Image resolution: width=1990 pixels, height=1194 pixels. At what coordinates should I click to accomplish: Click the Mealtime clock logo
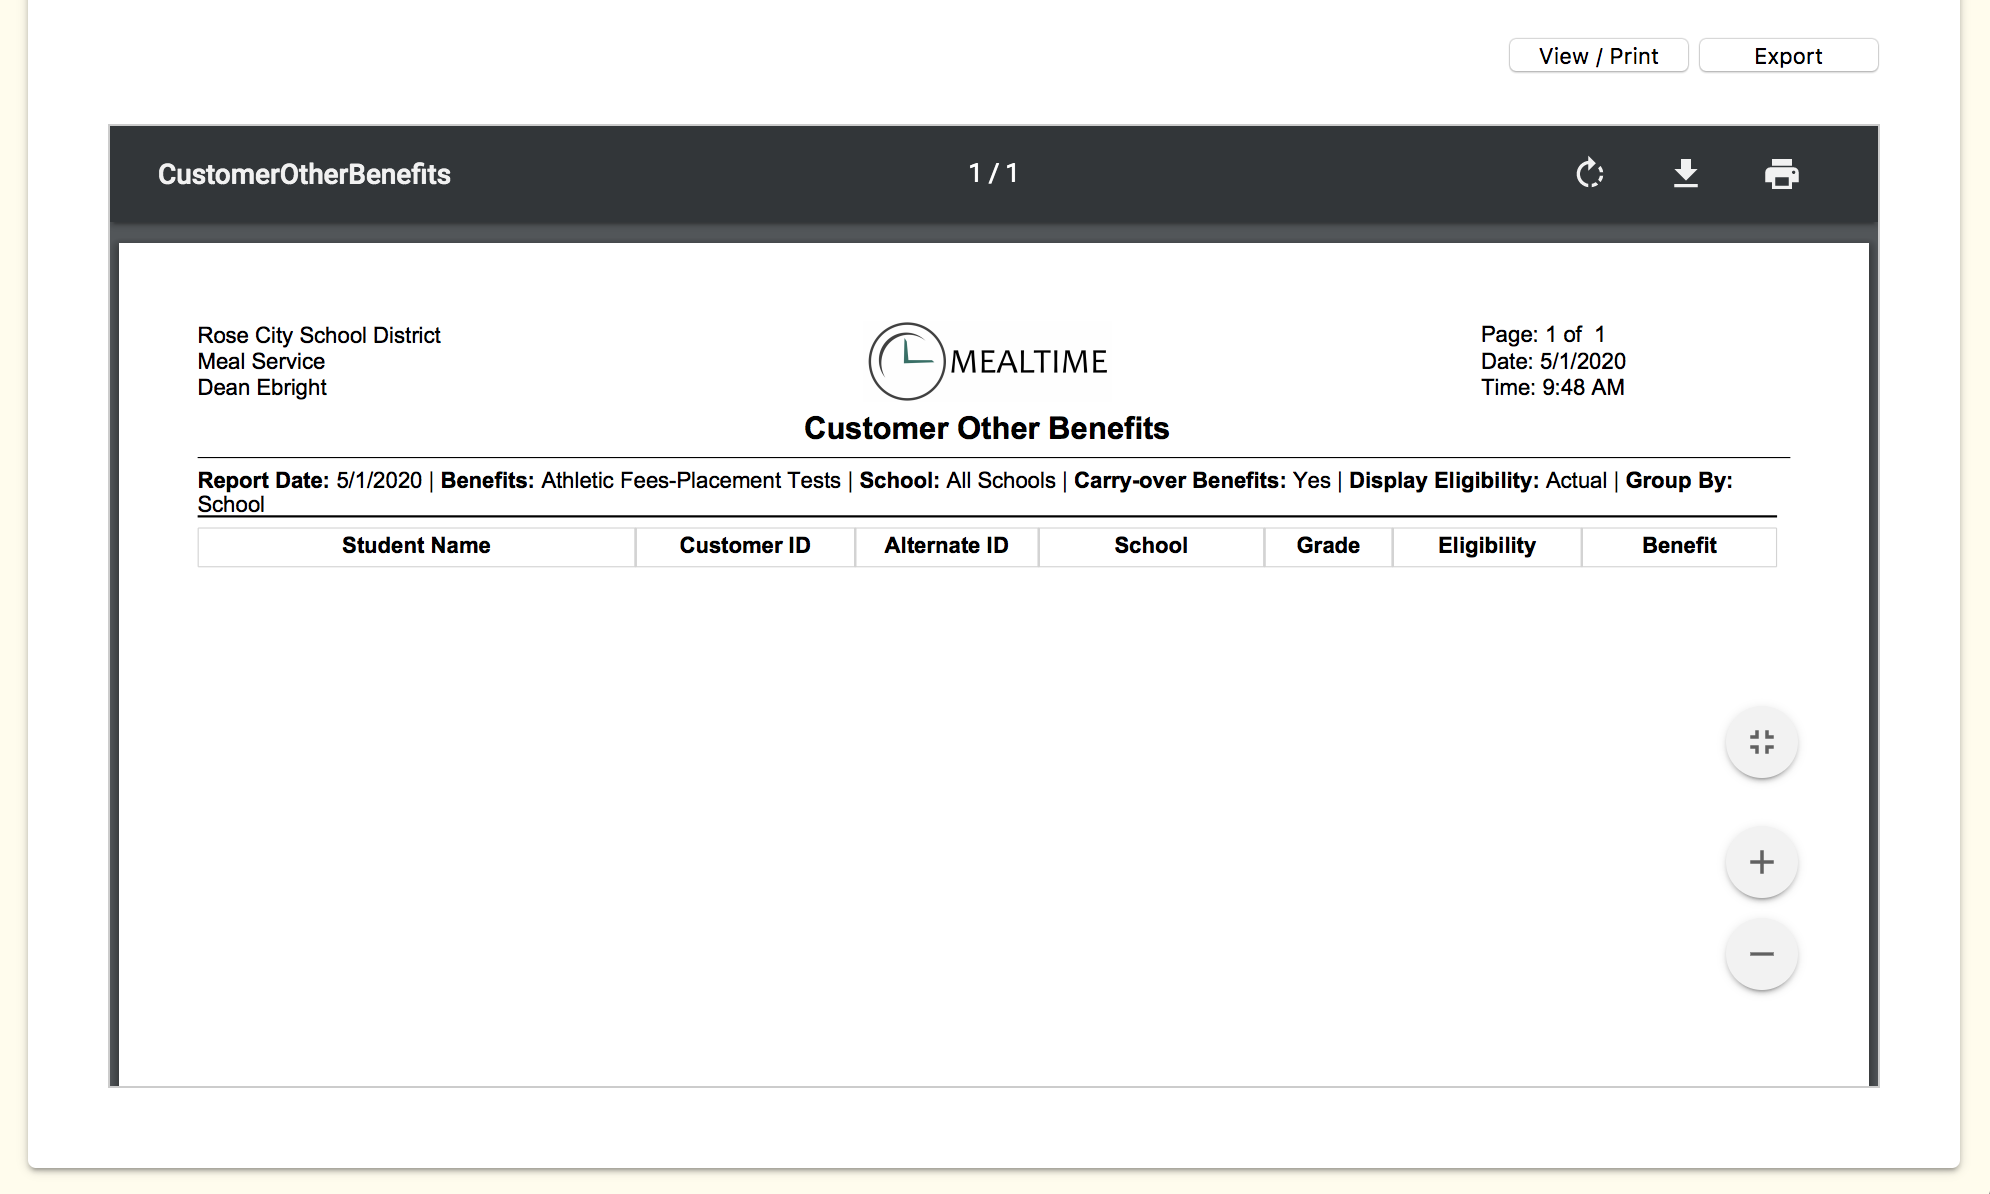coord(906,361)
